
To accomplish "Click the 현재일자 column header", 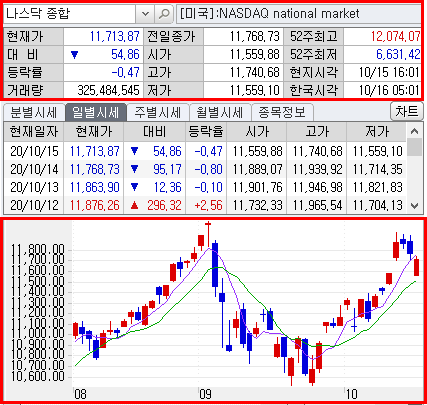I will [x=33, y=132].
